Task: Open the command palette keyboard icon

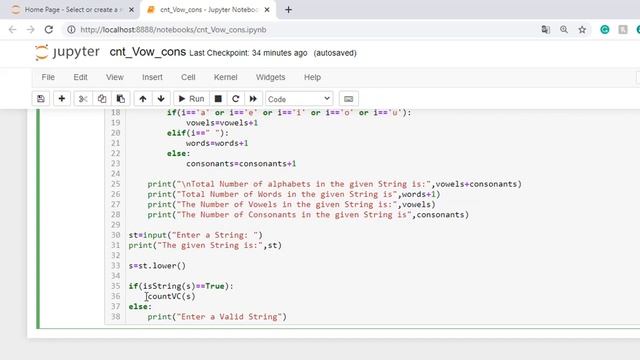Action: point(349,99)
